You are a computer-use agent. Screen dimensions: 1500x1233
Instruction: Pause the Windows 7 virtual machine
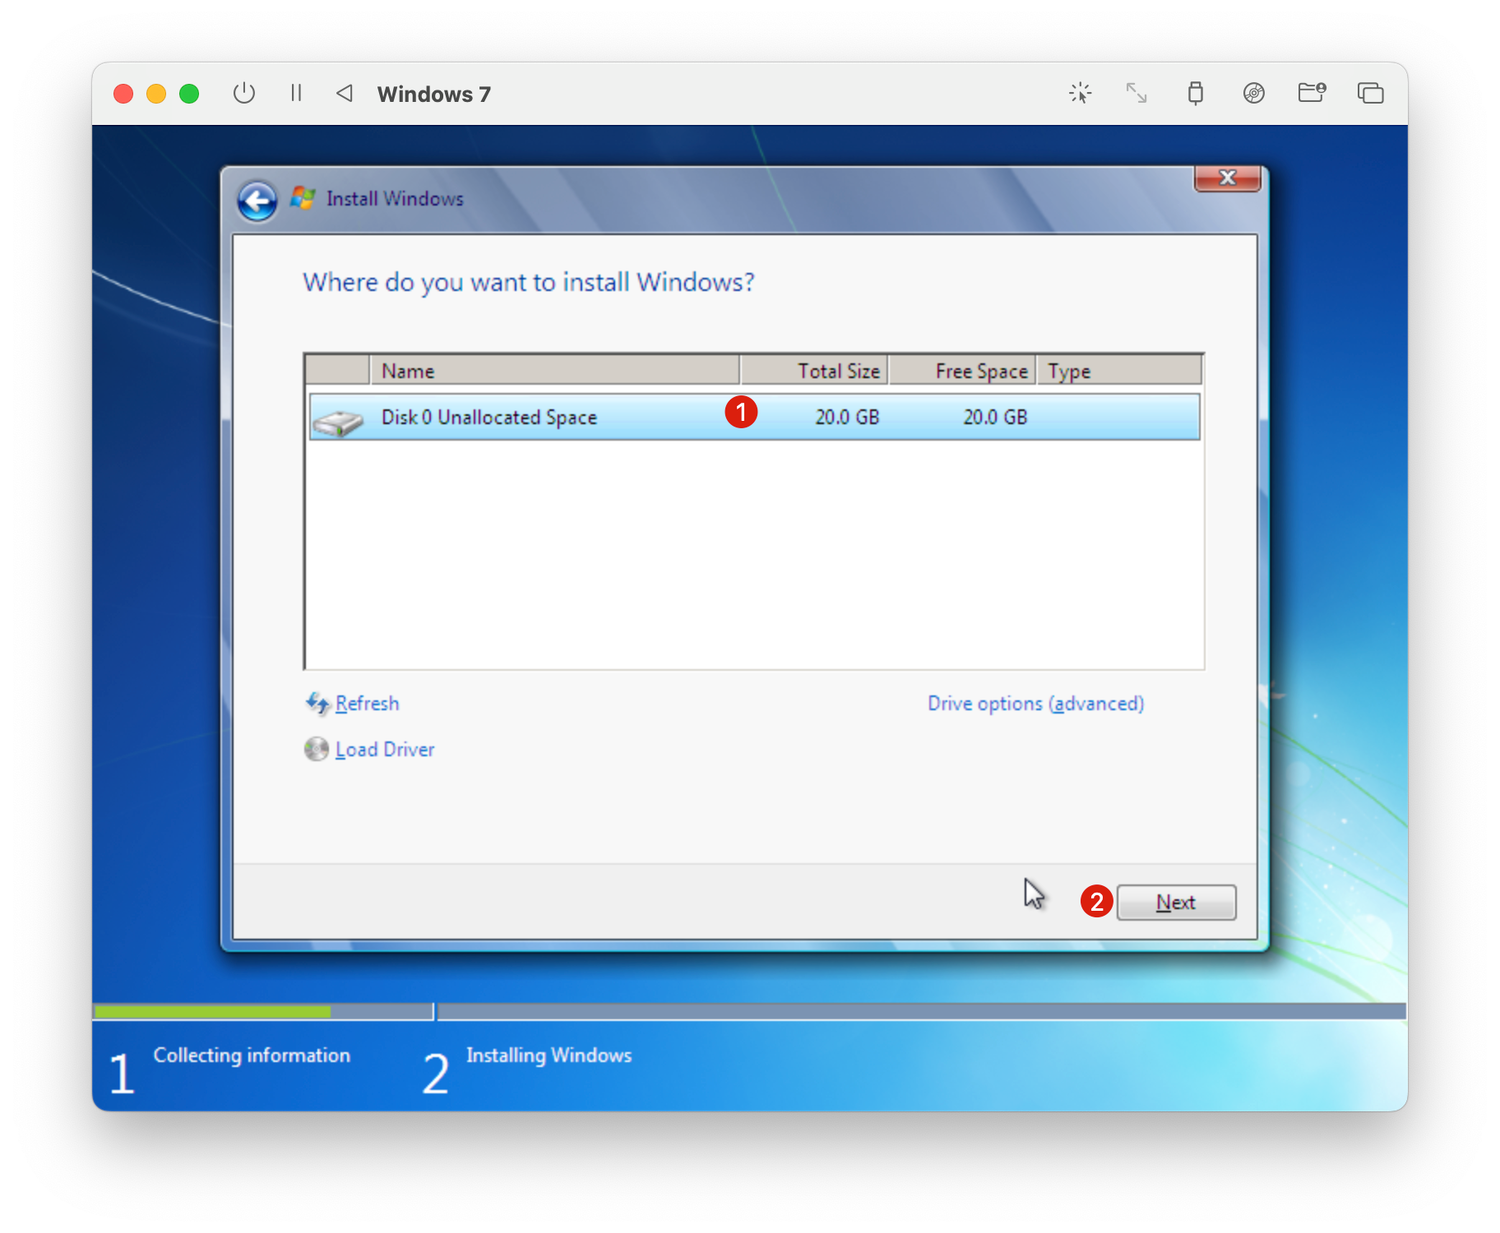(x=296, y=93)
